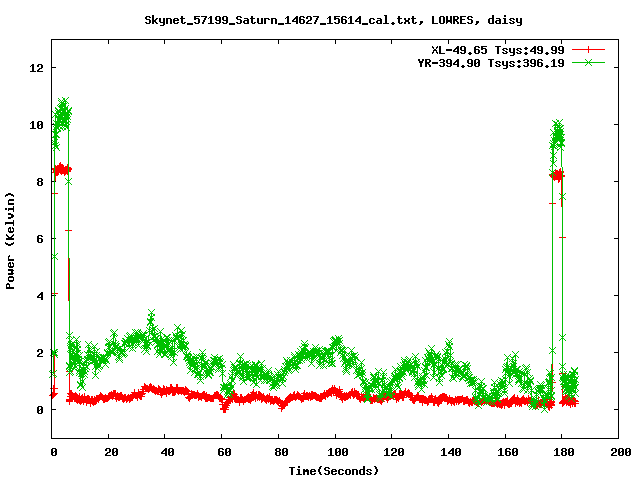This screenshot has width=640, height=480.
Task: Click the x-axis tick label 60
Action: (224, 452)
